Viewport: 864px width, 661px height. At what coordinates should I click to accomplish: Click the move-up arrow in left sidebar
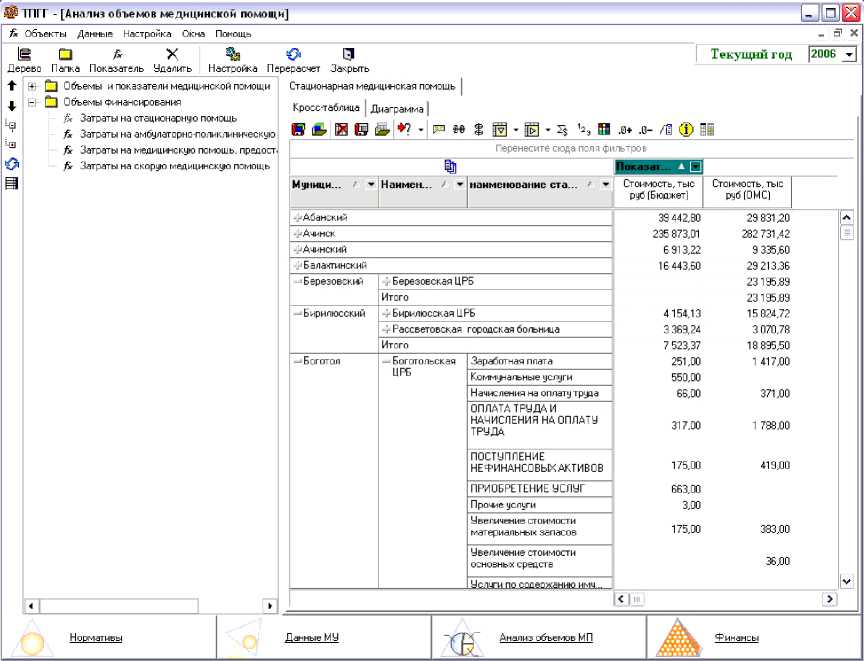click(x=11, y=87)
